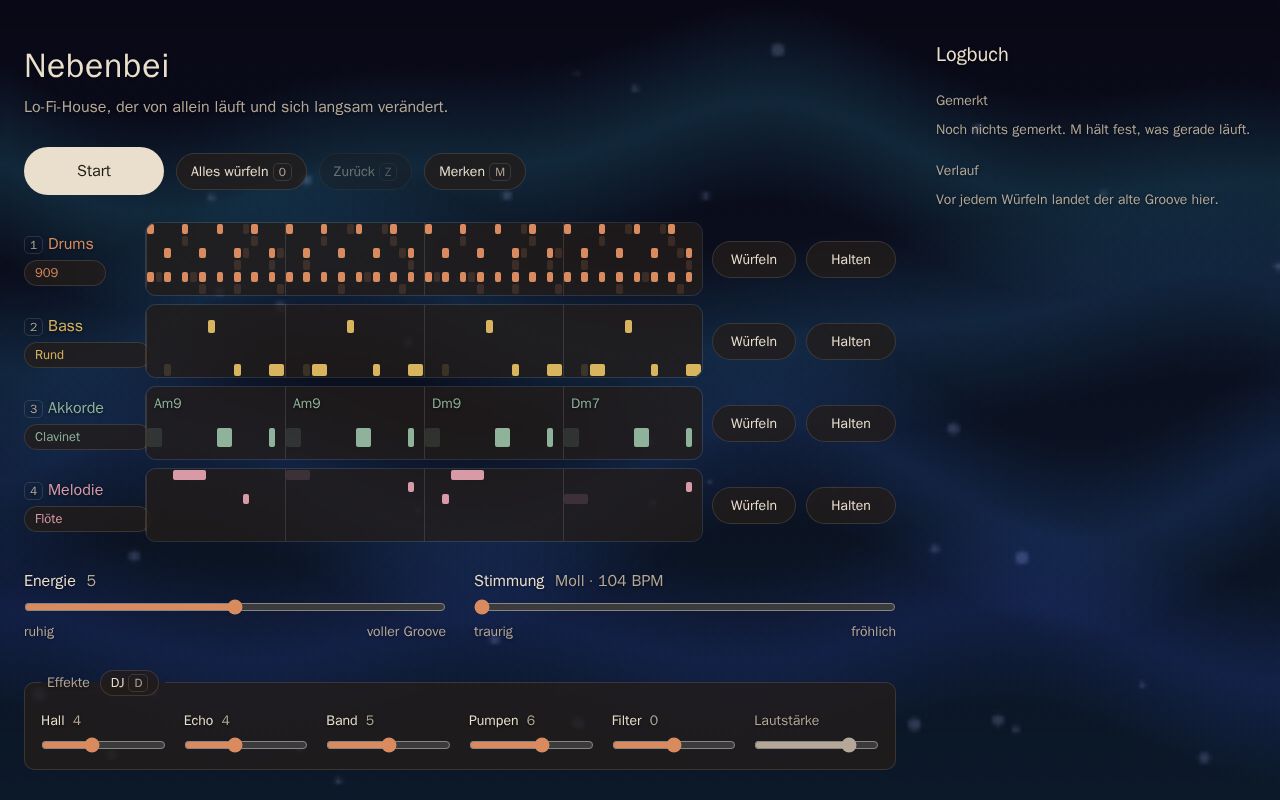The image size is (1280, 800).
Task: Click the "Moll · 104 BPM" value
Action: (609, 581)
